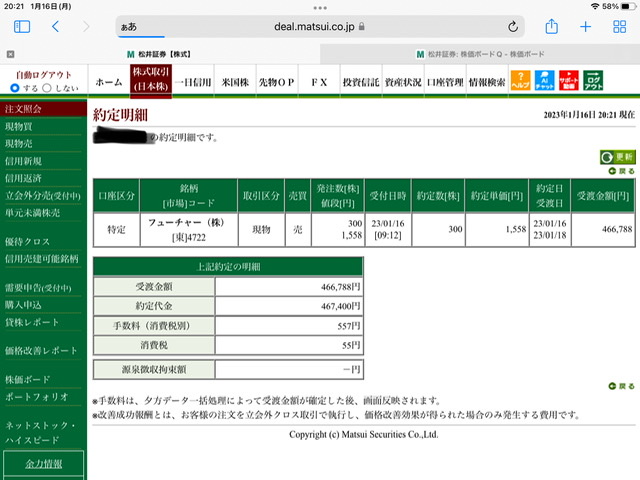
Task: Open the Safari sidebar panel icon
Action: pyautogui.click(x=22, y=27)
